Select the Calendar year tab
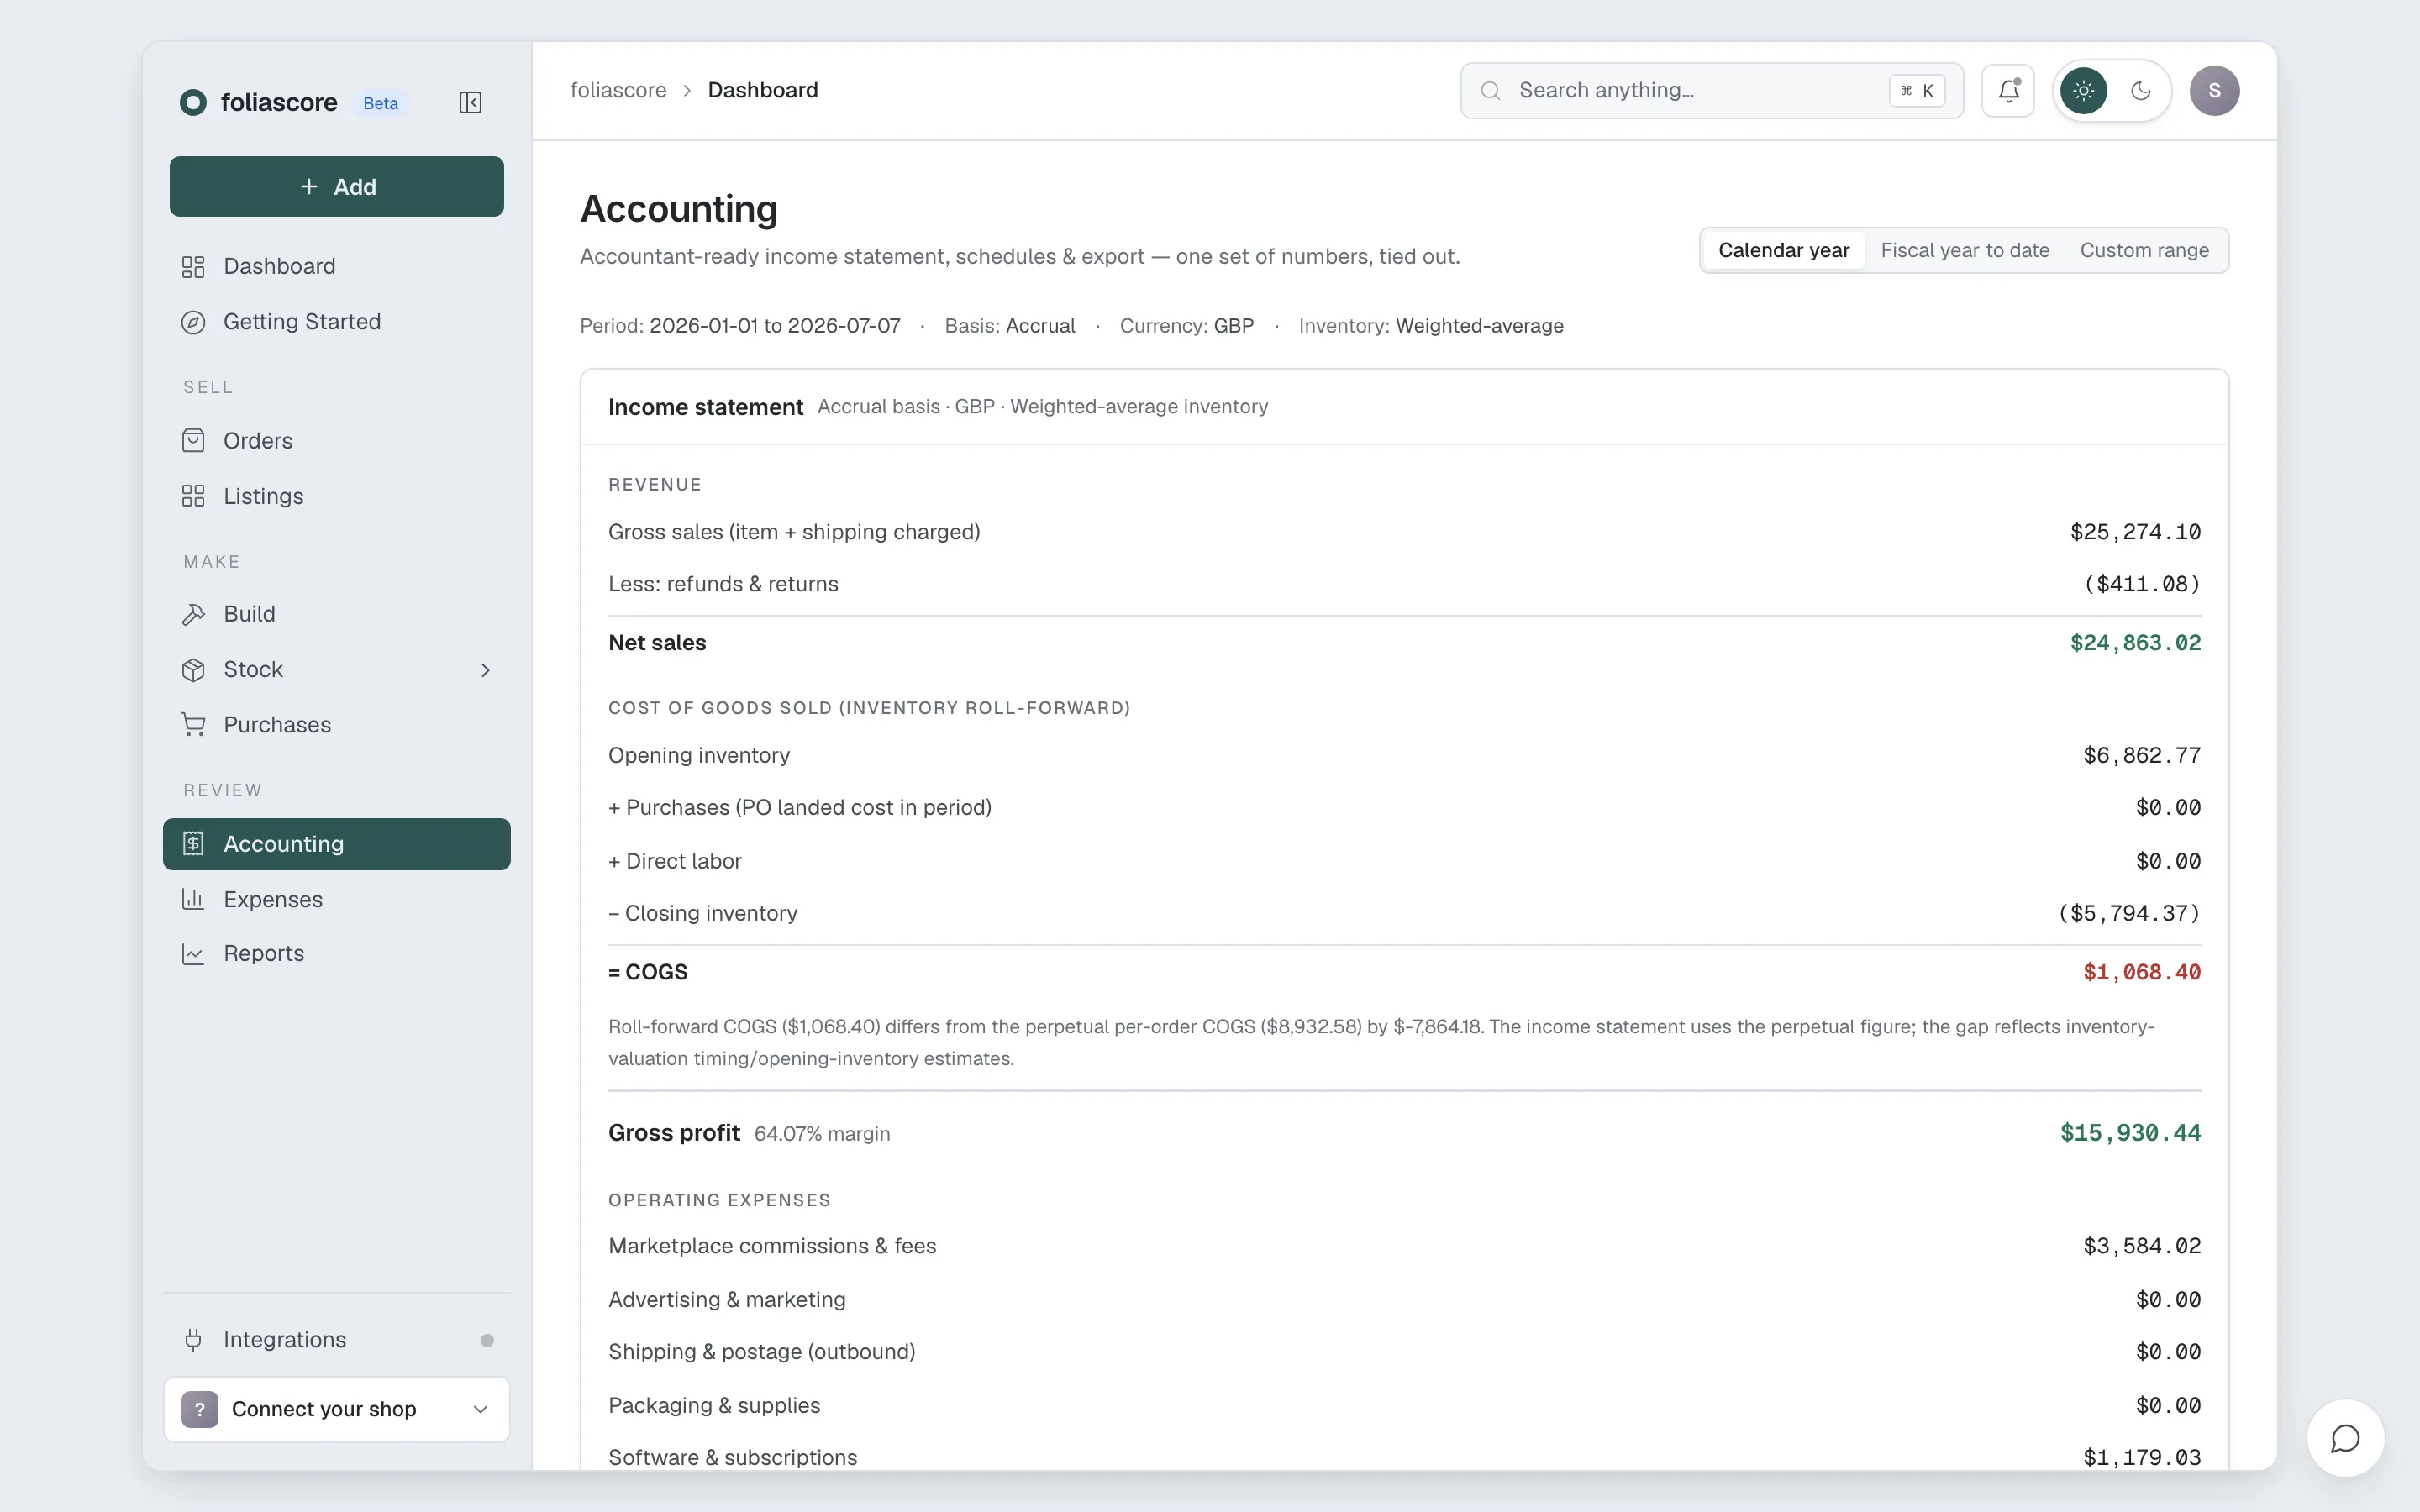Viewport: 2420px width, 1512px height. click(x=1783, y=250)
